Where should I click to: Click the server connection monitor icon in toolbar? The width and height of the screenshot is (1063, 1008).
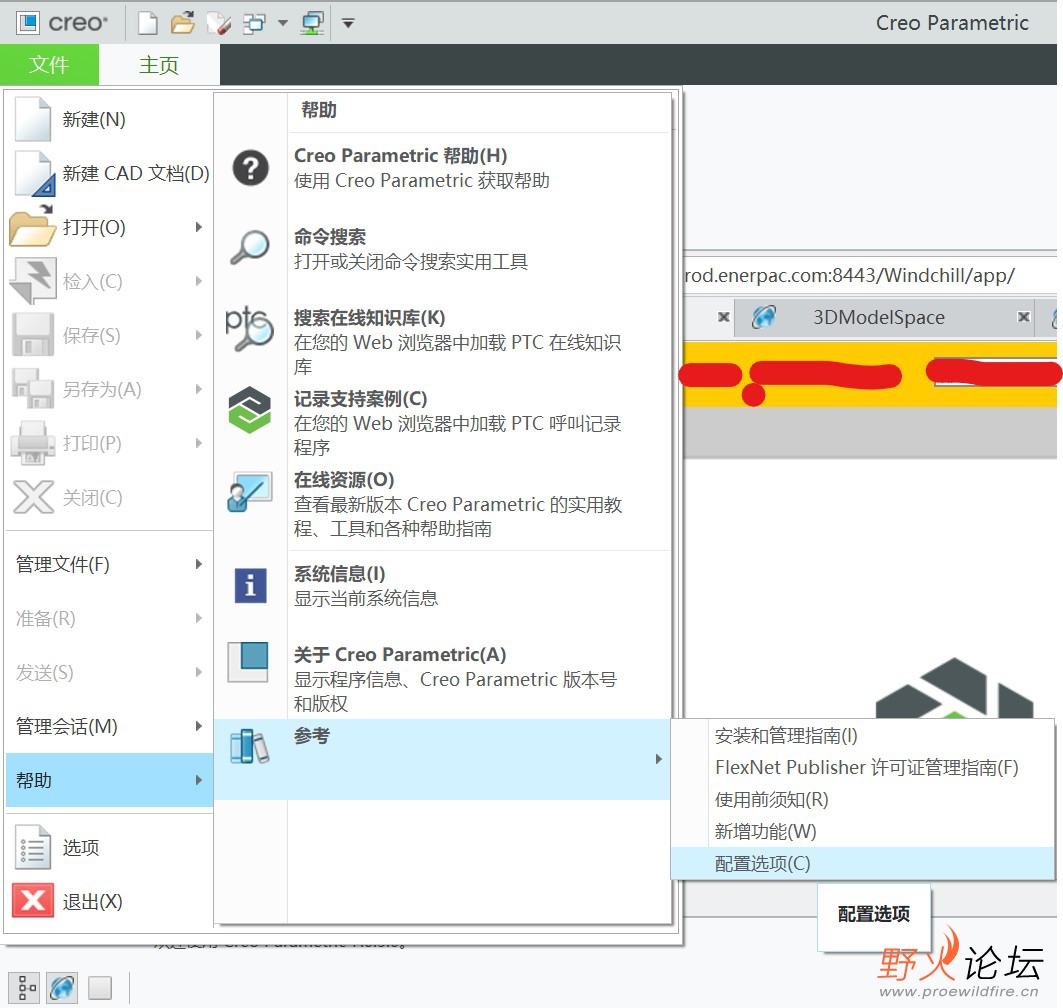pyautogui.click(x=313, y=23)
